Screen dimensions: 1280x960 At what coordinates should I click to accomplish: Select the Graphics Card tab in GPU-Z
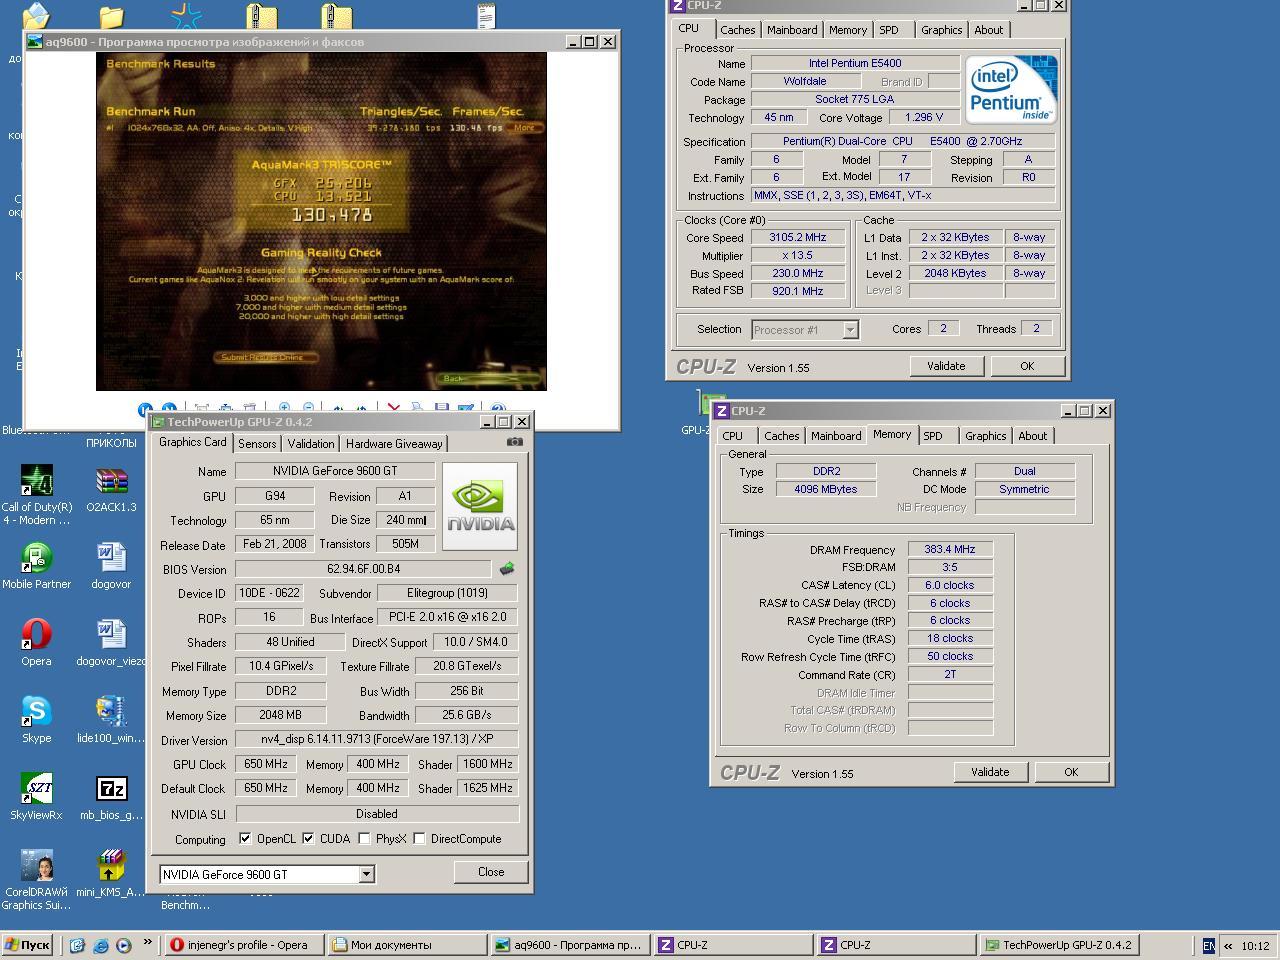click(193, 442)
